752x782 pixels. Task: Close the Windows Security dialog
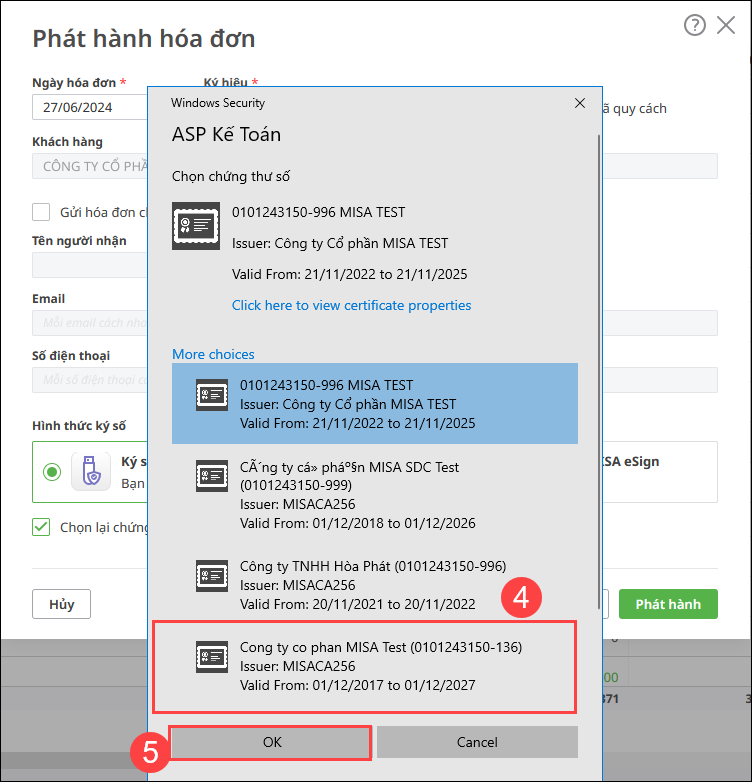pyautogui.click(x=579, y=103)
